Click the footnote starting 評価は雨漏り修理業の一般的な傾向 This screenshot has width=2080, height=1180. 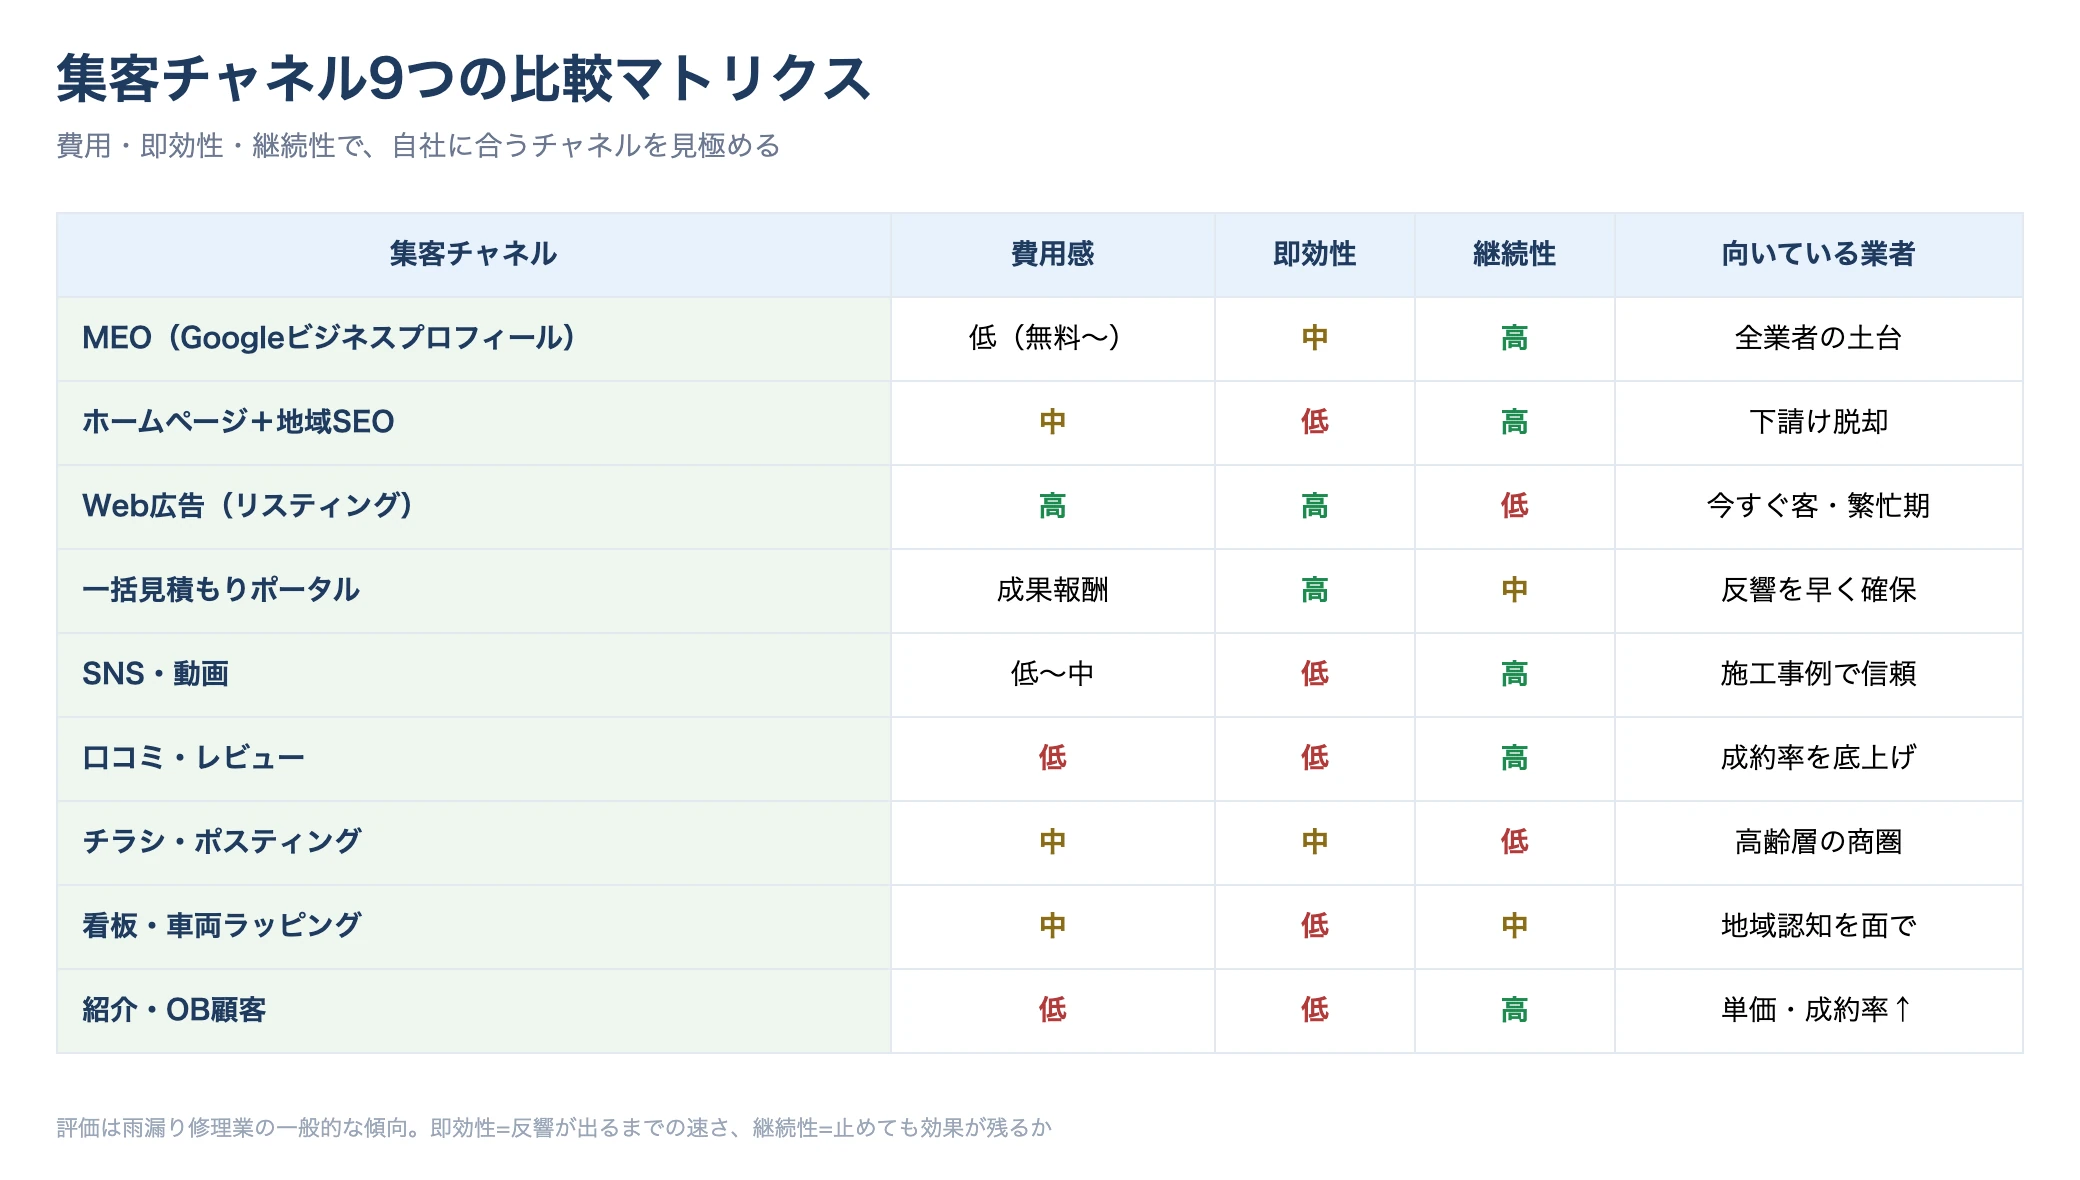[x=554, y=1128]
